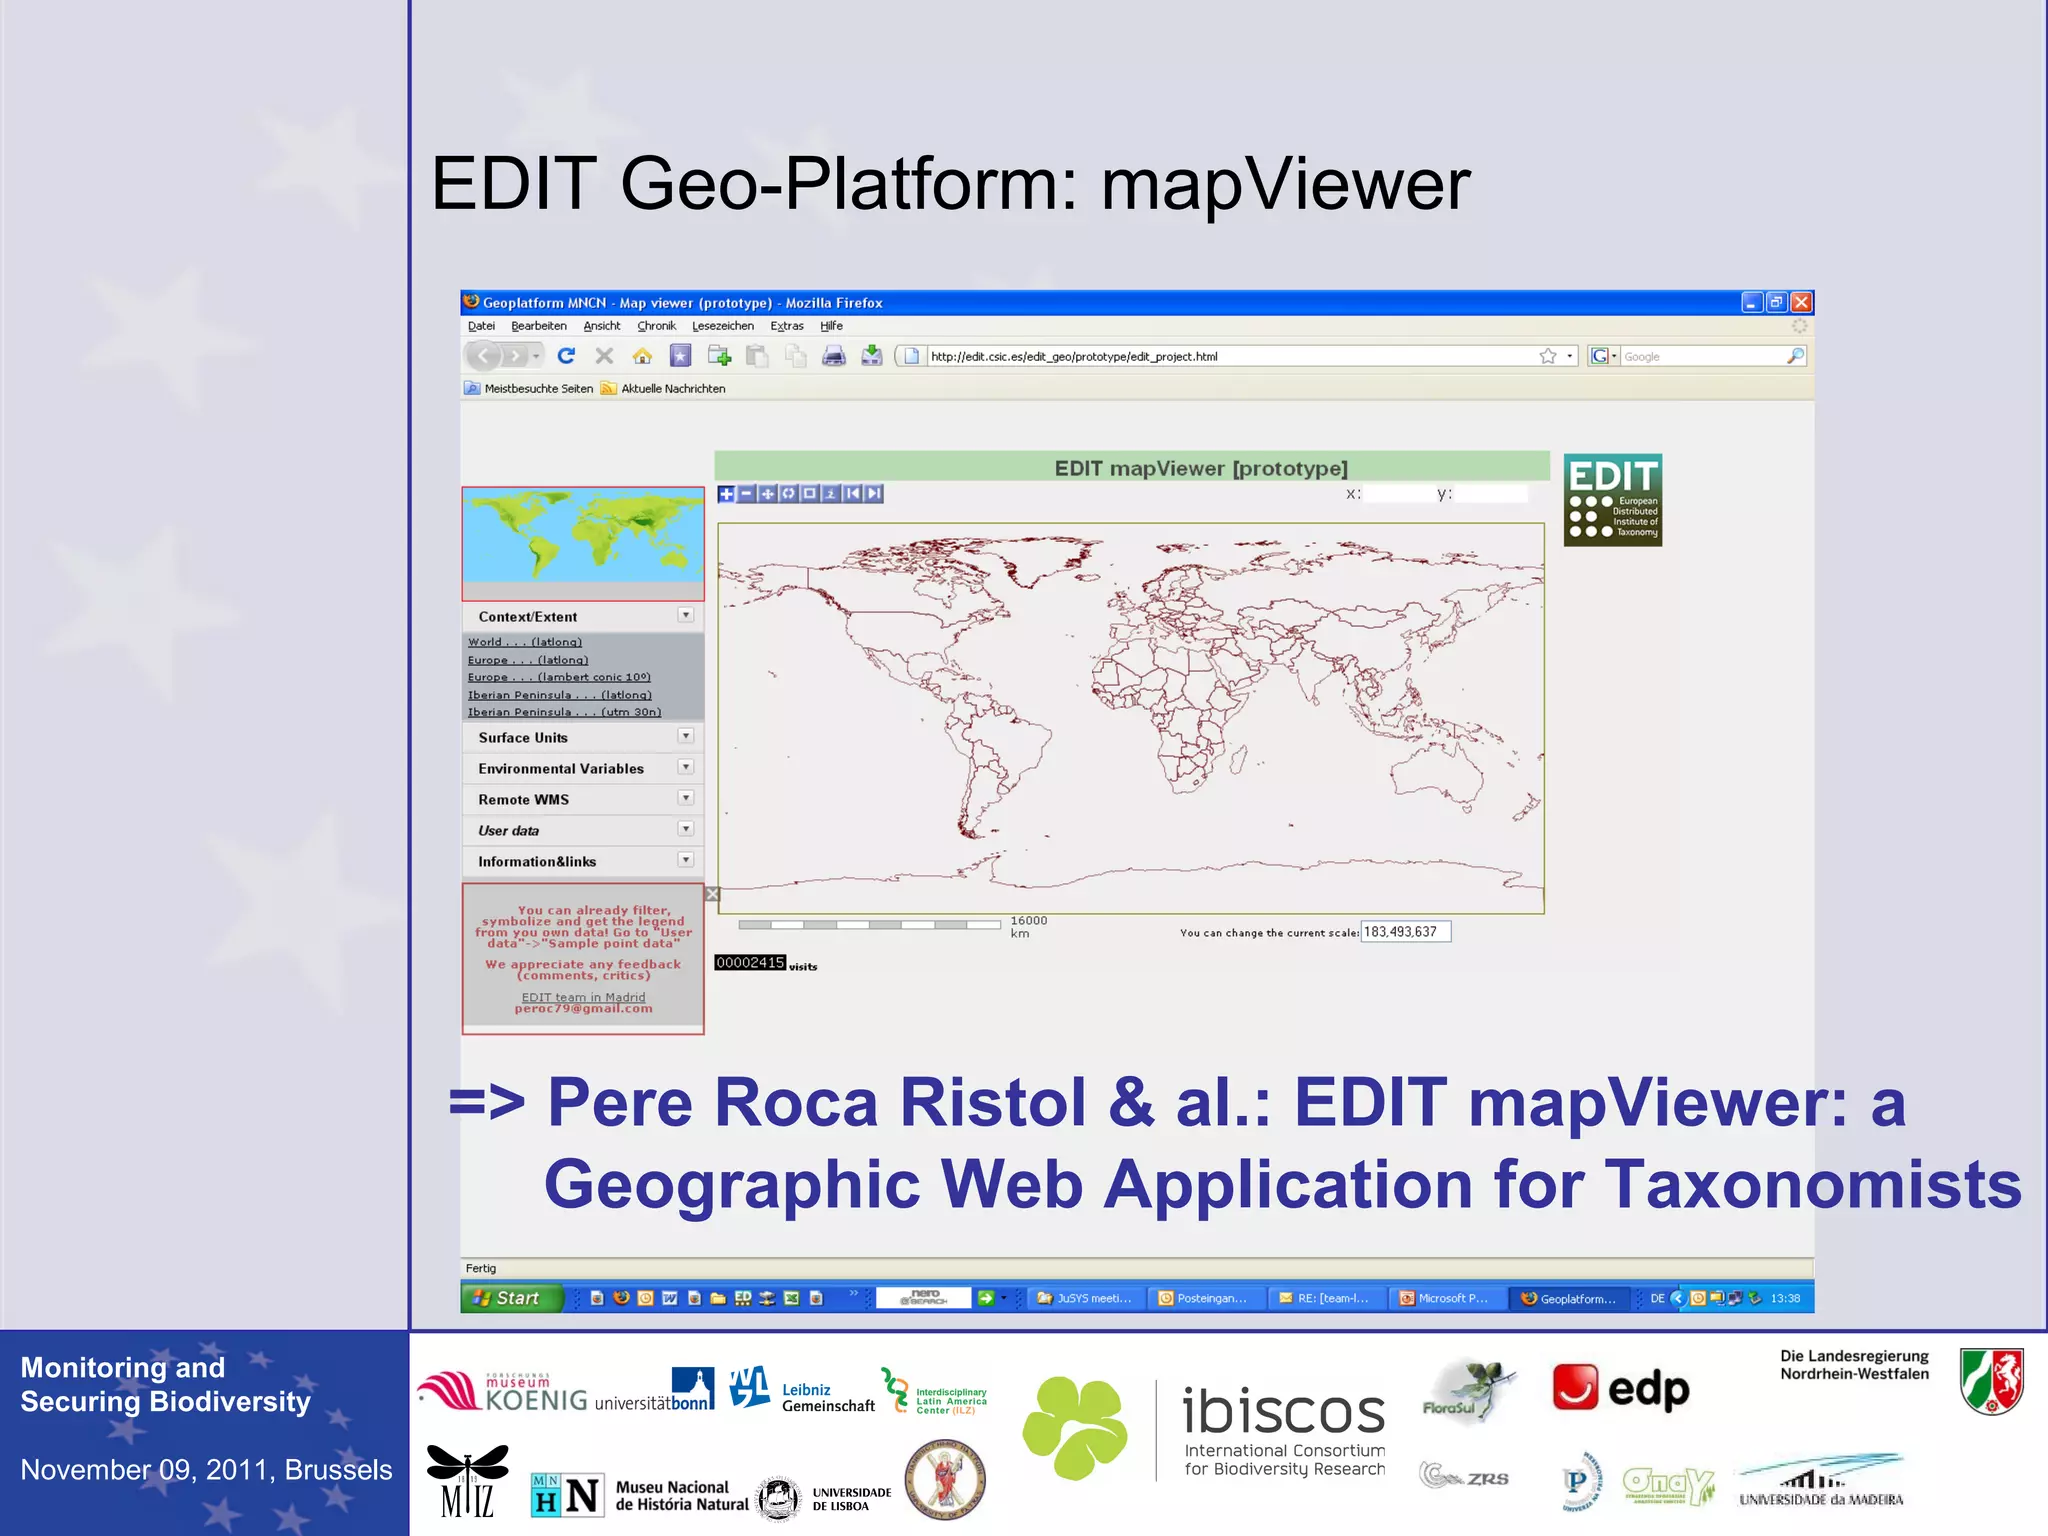Collapse the Context/Extent section
Viewport: 2048px width, 1536px height.
[x=686, y=615]
